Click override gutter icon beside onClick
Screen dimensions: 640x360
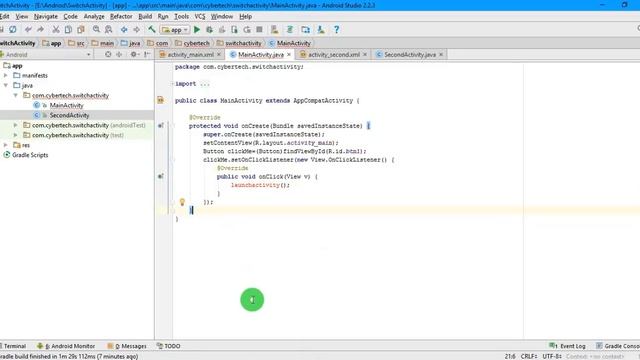tap(161, 176)
